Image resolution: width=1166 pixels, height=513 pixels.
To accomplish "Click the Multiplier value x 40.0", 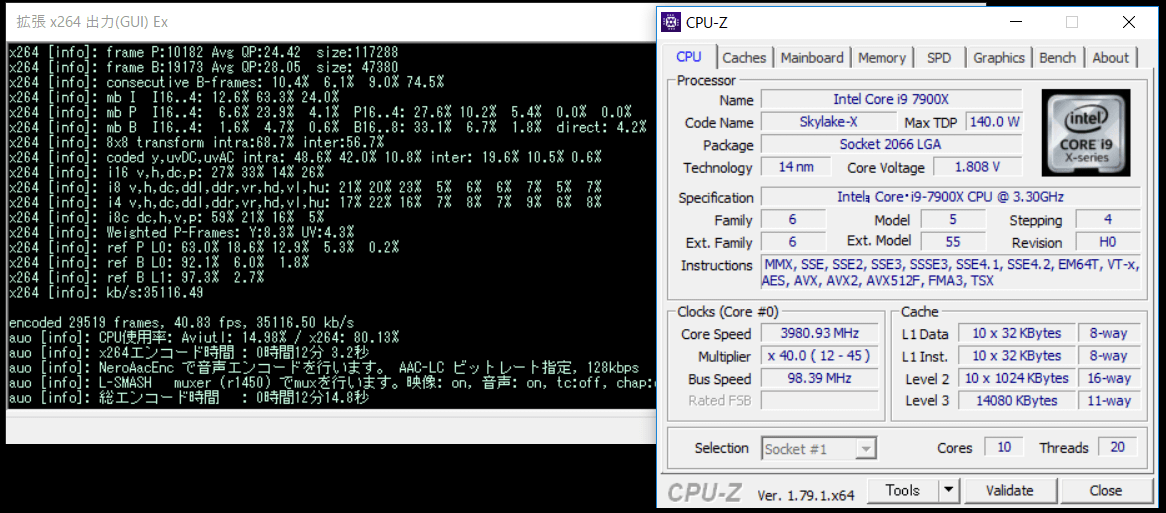I will tap(818, 356).
